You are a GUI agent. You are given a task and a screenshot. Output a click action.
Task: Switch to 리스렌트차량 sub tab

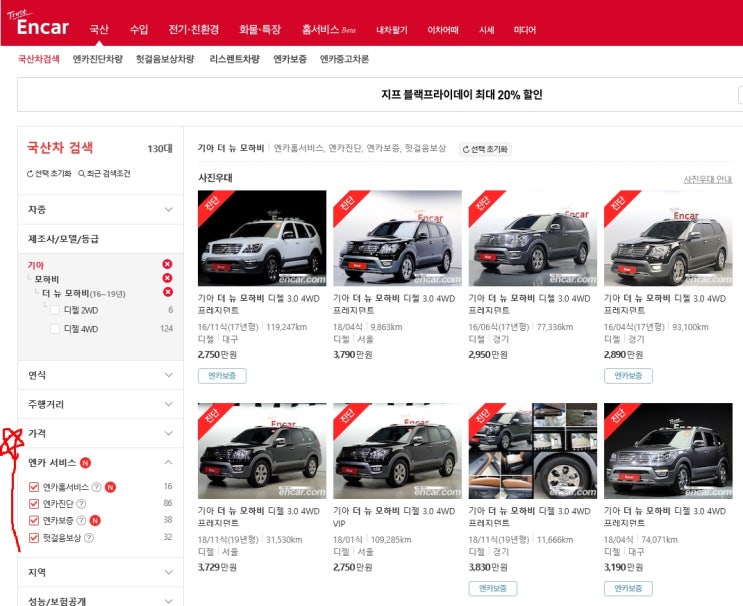coord(235,59)
